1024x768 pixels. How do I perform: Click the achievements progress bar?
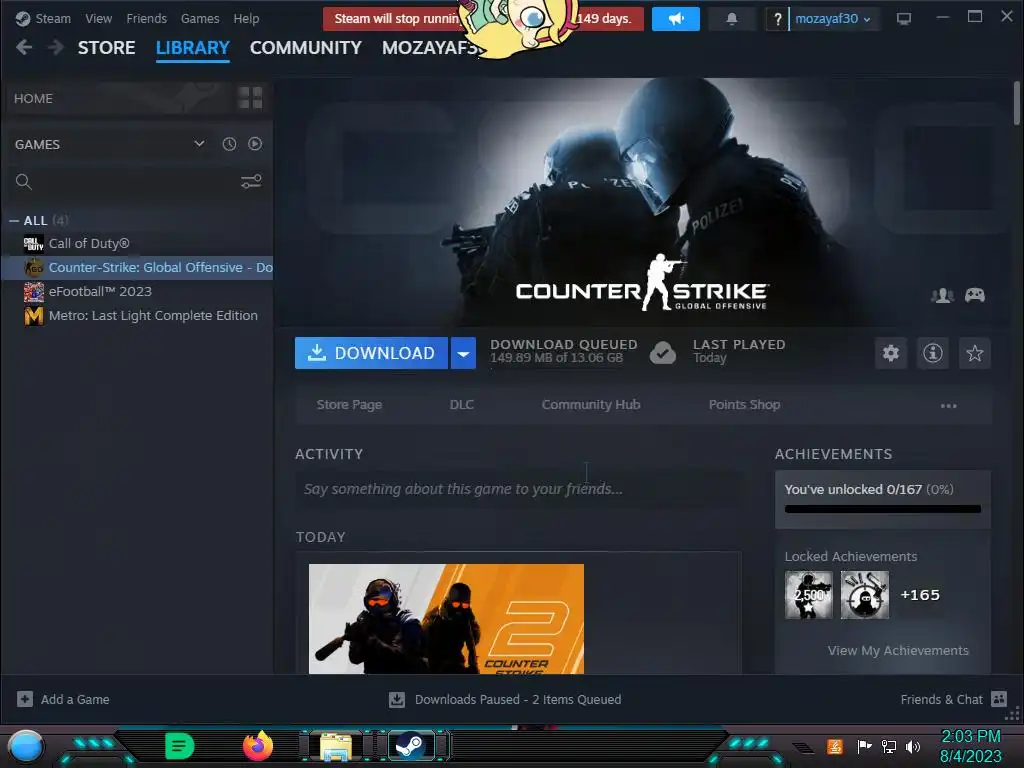[883, 509]
